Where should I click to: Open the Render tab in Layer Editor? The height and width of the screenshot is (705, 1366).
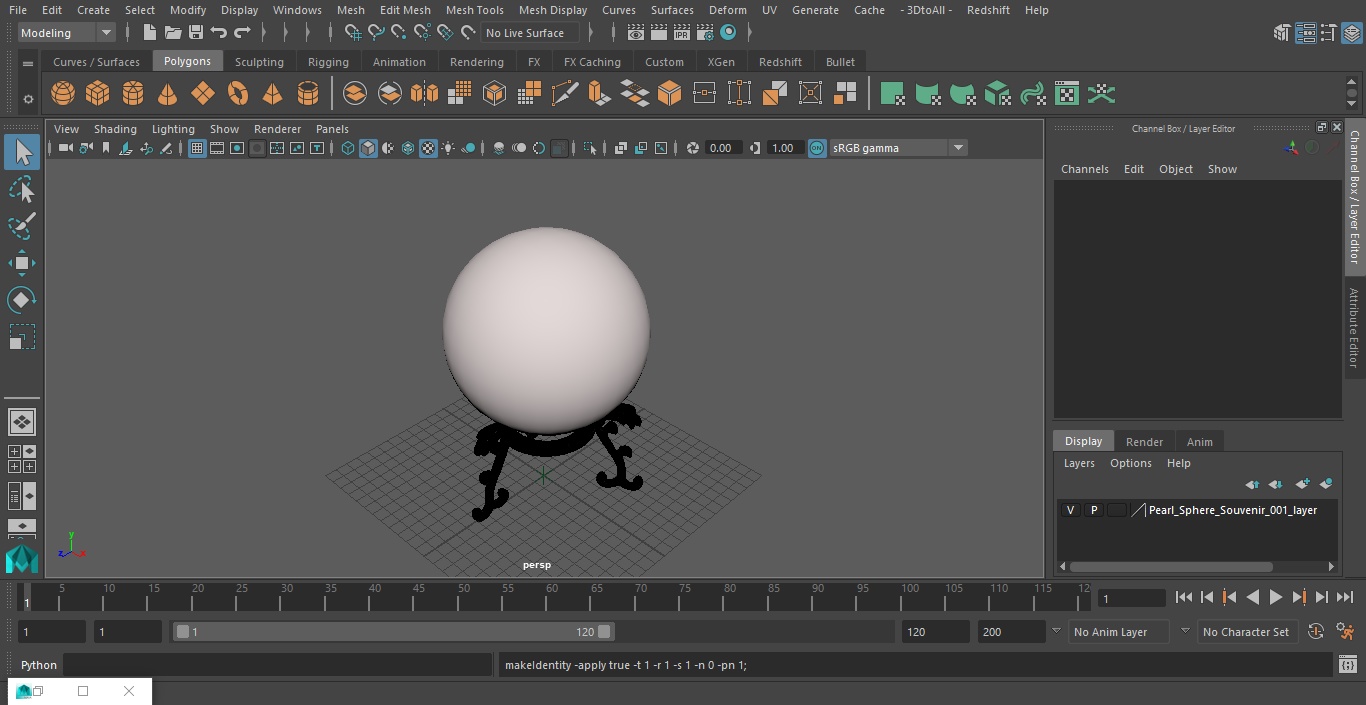[x=1144, y=442]
